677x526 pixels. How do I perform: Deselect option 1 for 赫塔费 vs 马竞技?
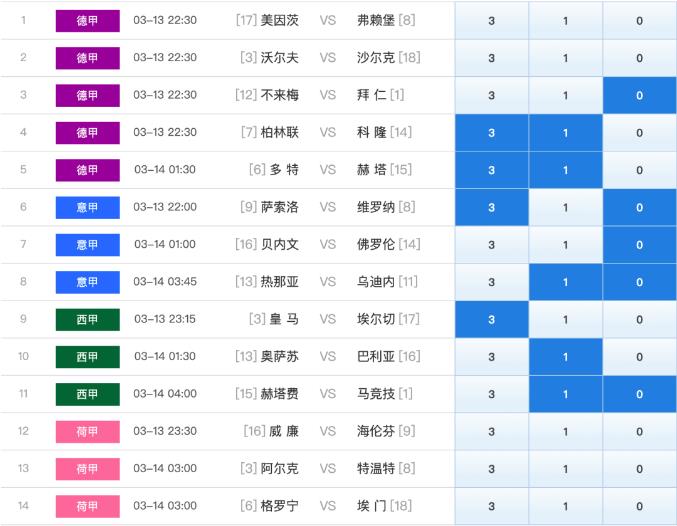tap(566, 394)
